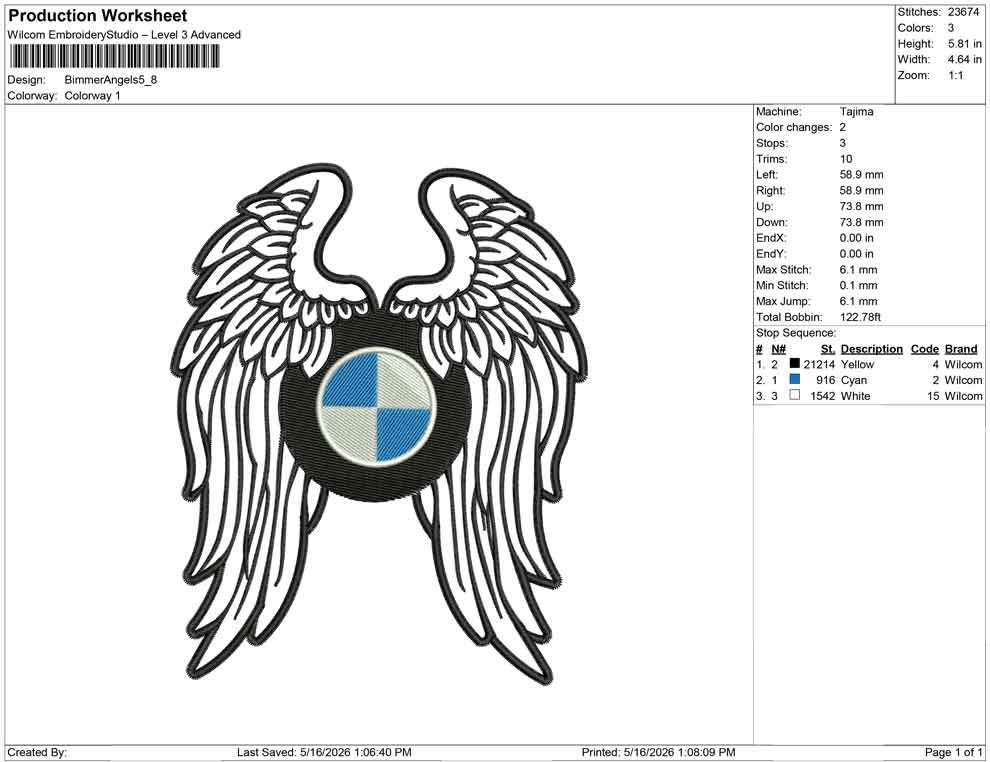The height and width of the screenshot is (762, 990).
Task: Click the Max Jump value '6.1 mm'
Action: point(859,301)
